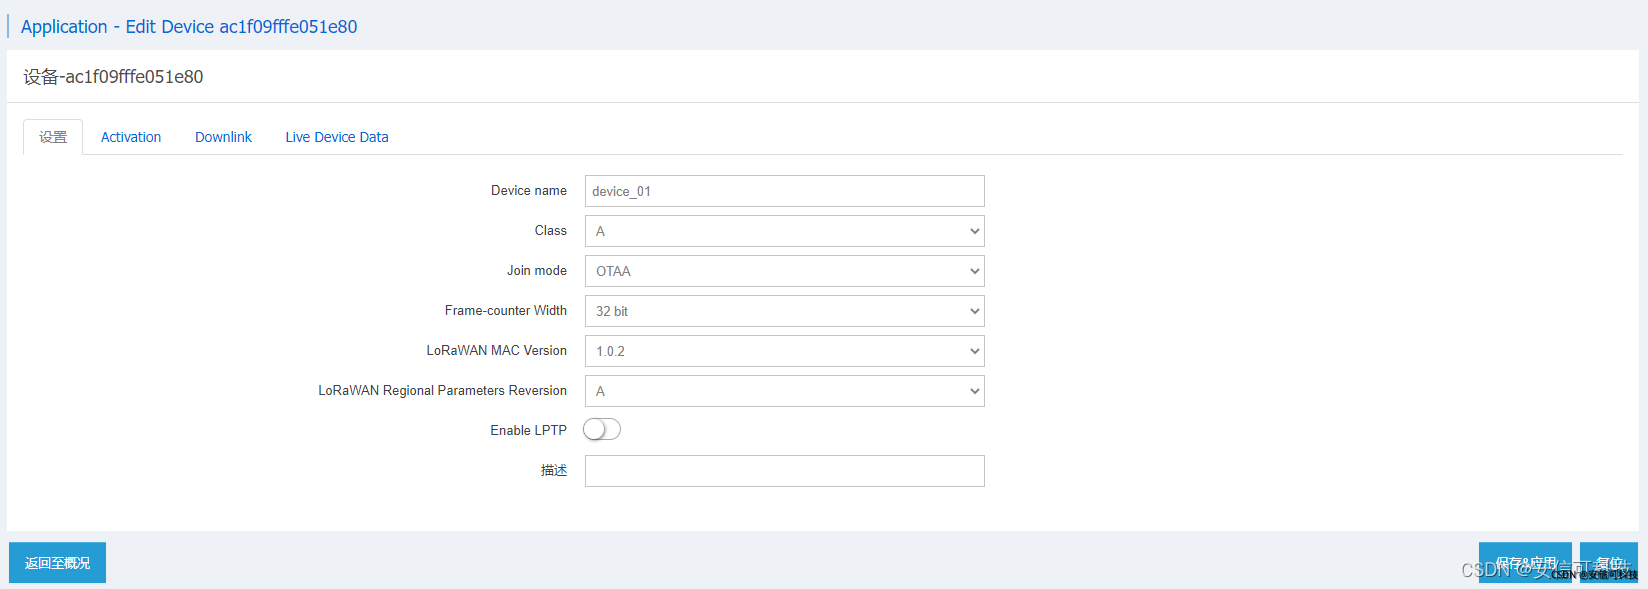Open the Class dropdown
The width and height of the screenshot is (1648, 589).
point(784,231)
